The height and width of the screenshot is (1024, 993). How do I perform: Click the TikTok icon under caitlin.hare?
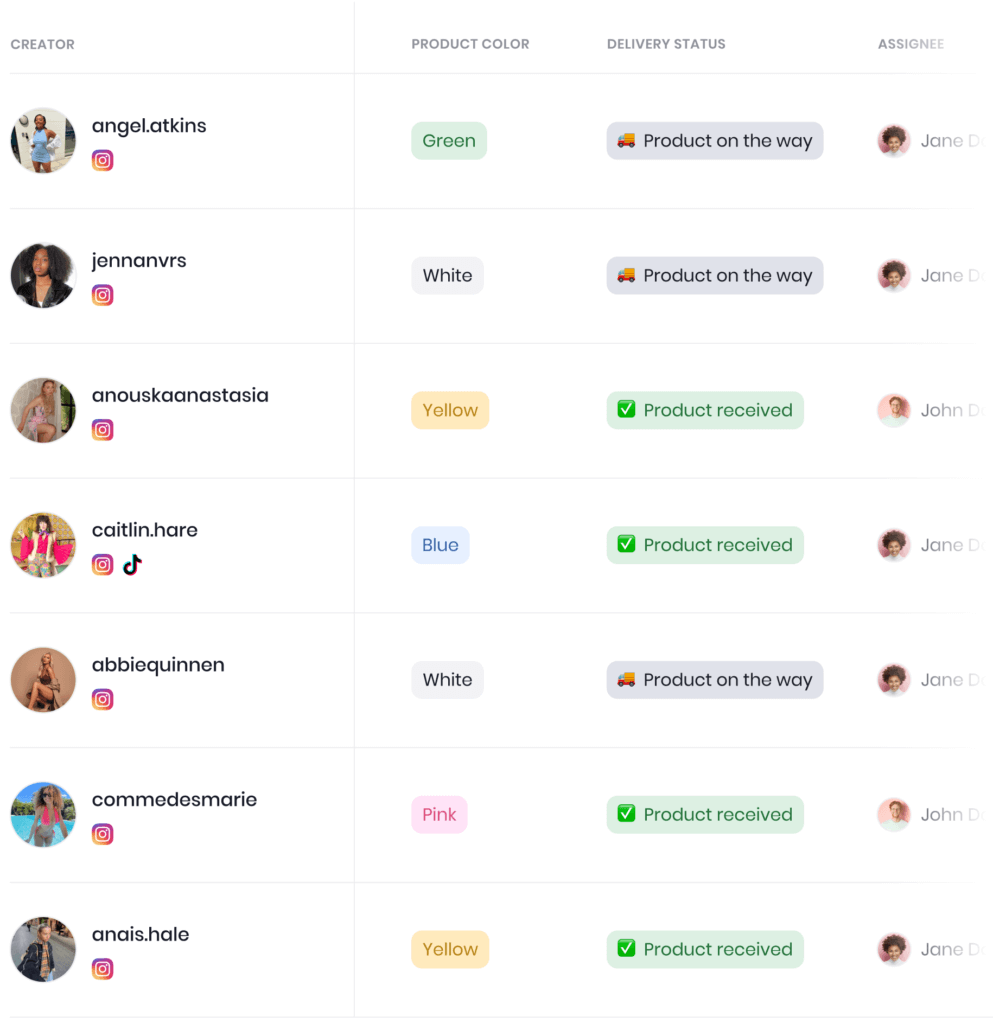coord(133,564)
